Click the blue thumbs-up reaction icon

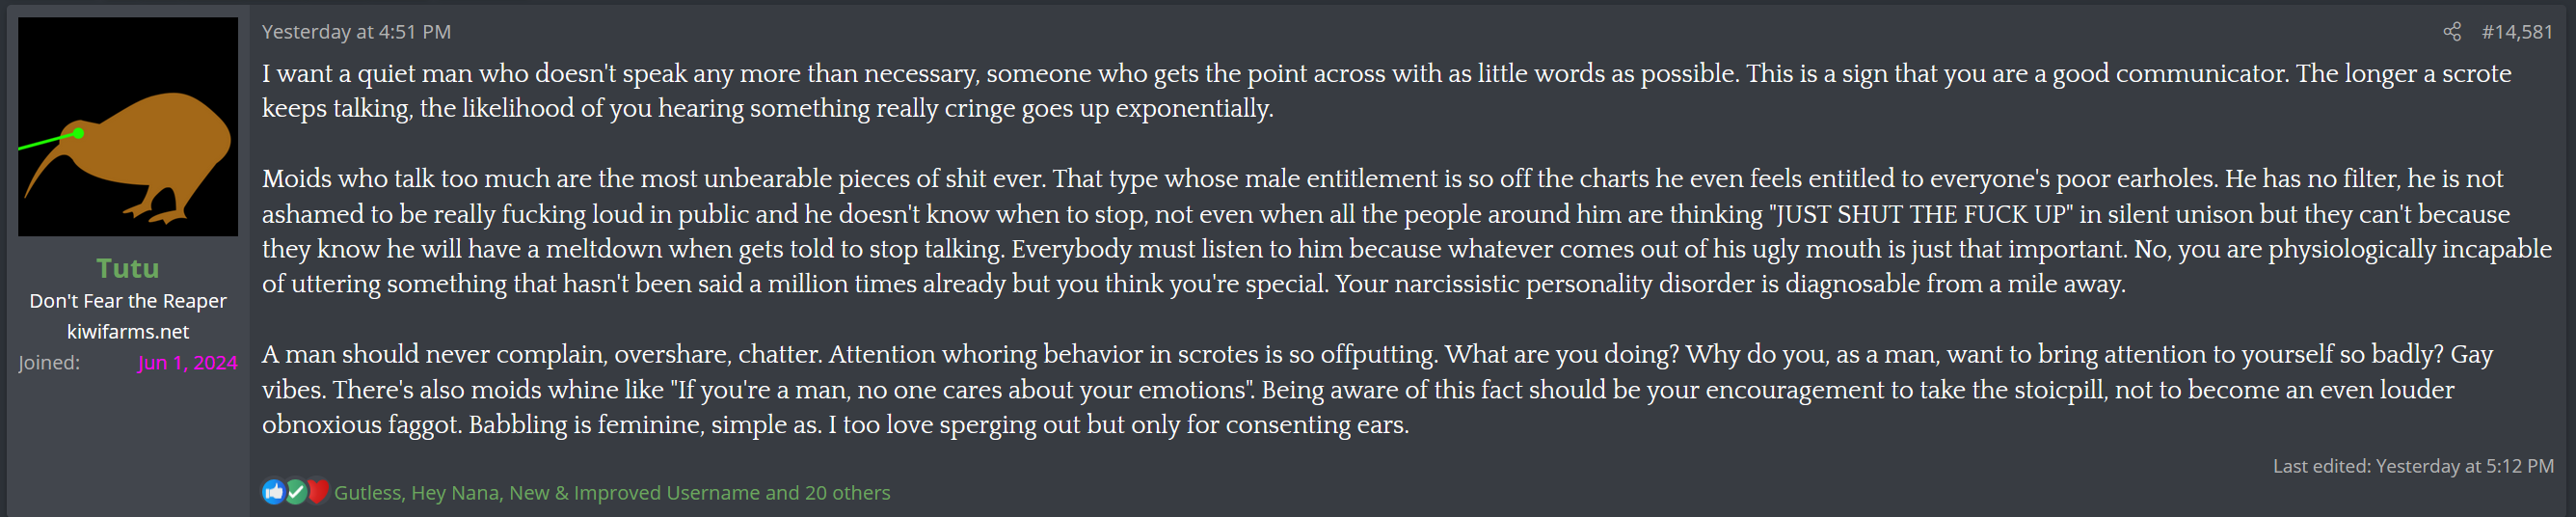tap(273, 491)
